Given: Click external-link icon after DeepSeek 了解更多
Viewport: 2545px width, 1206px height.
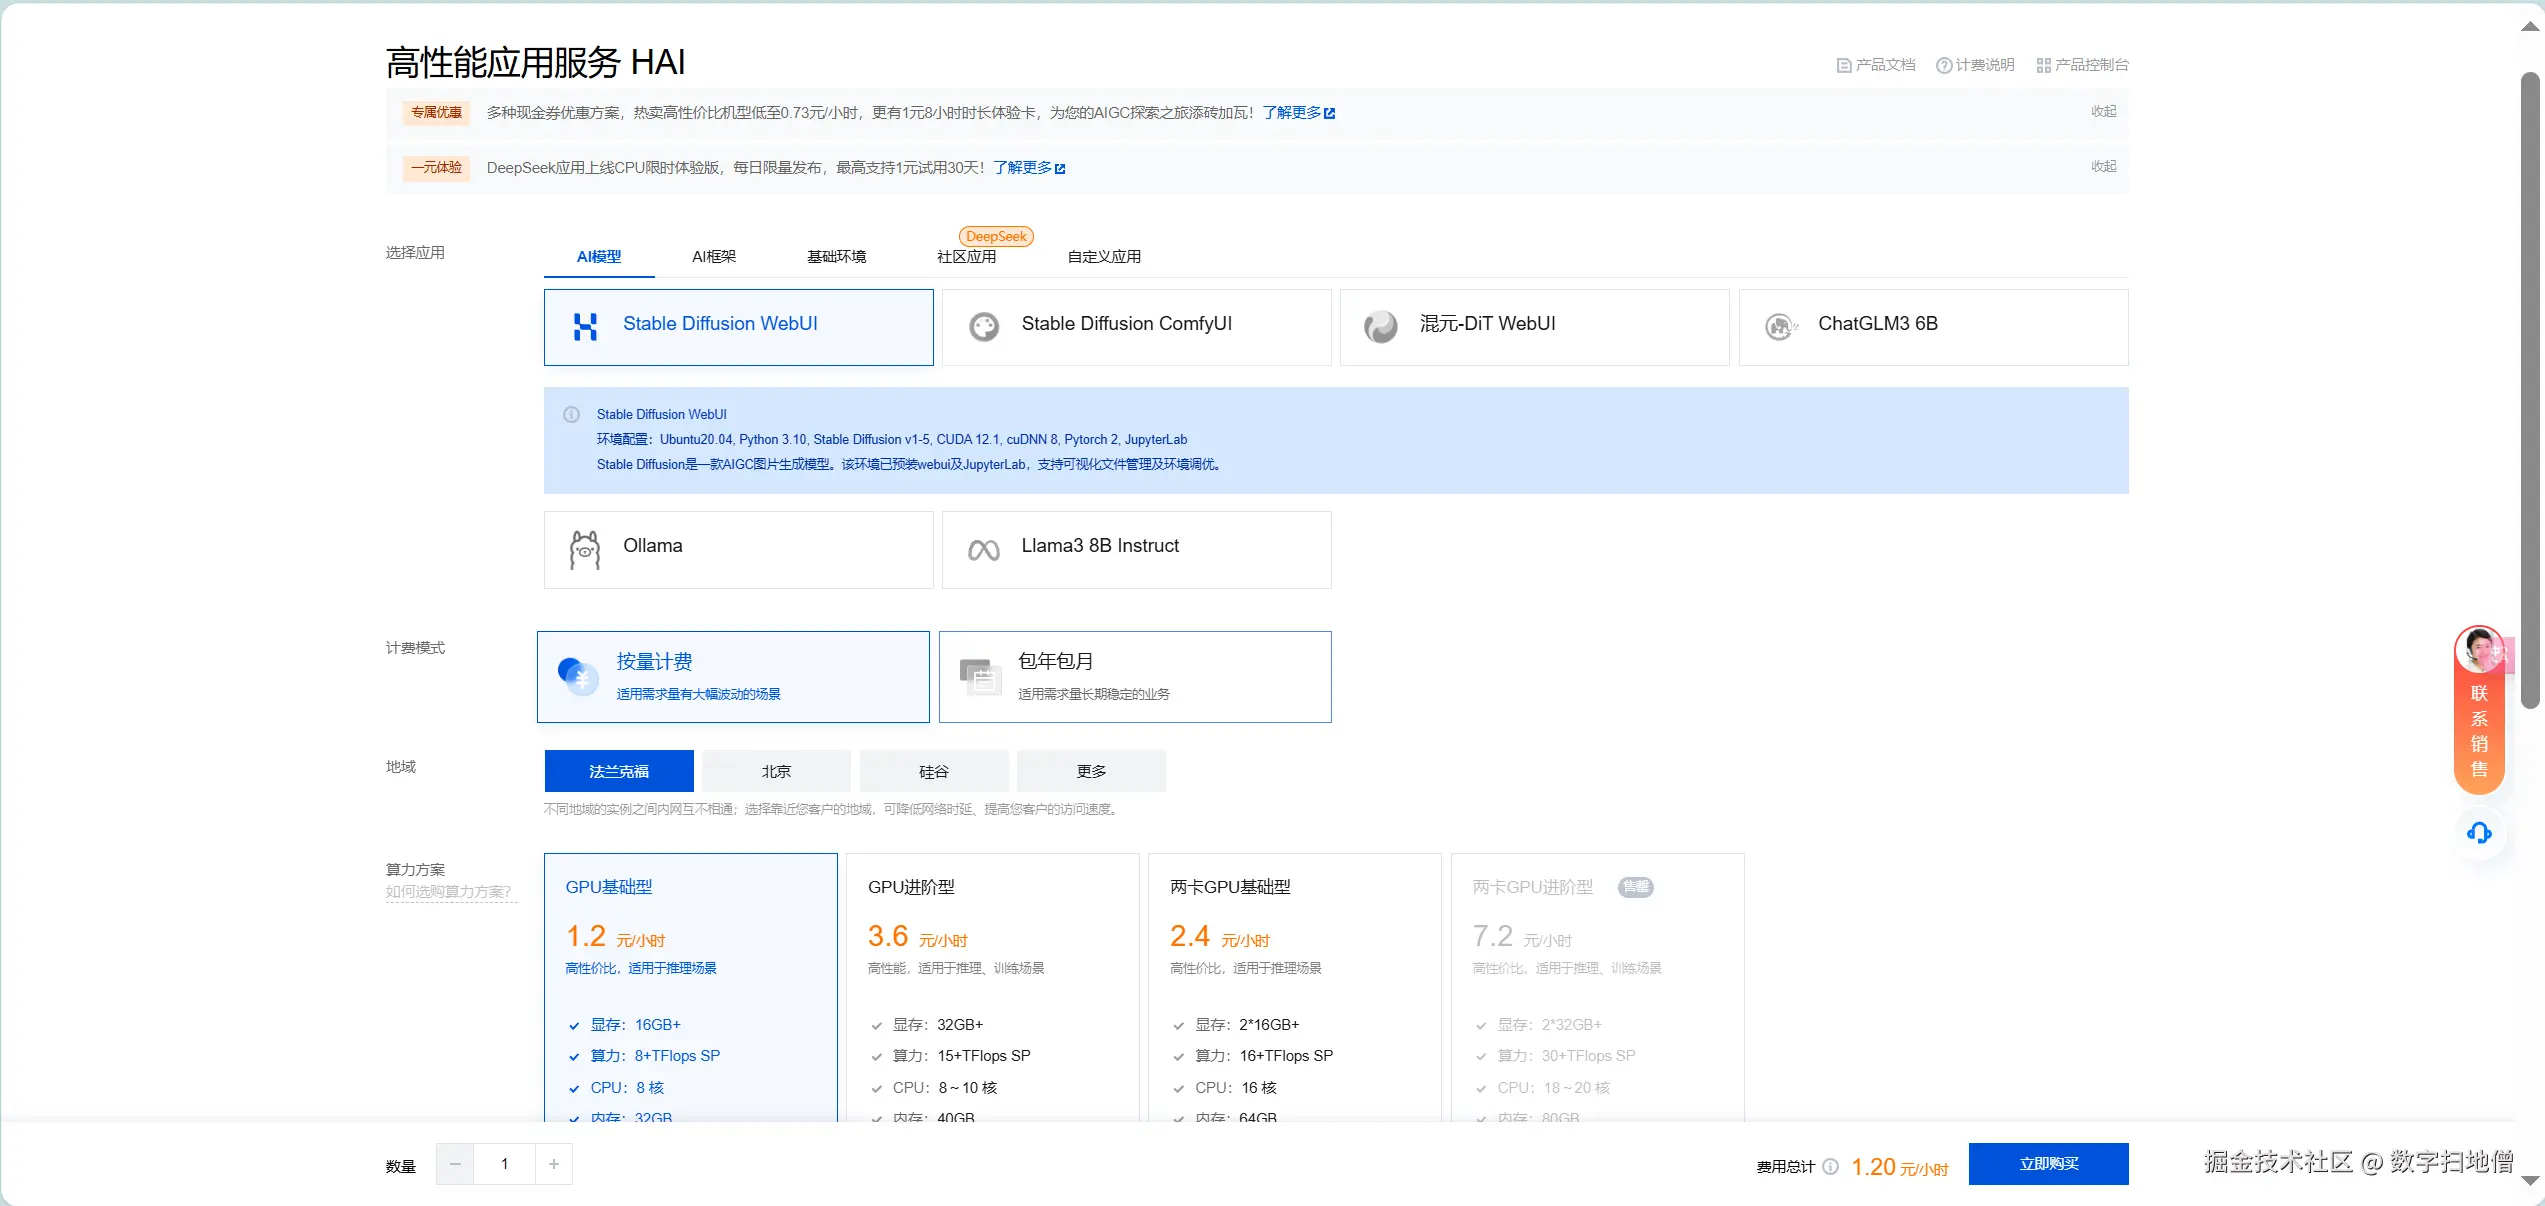Looking at the screenshot, I should point(1060,169).
